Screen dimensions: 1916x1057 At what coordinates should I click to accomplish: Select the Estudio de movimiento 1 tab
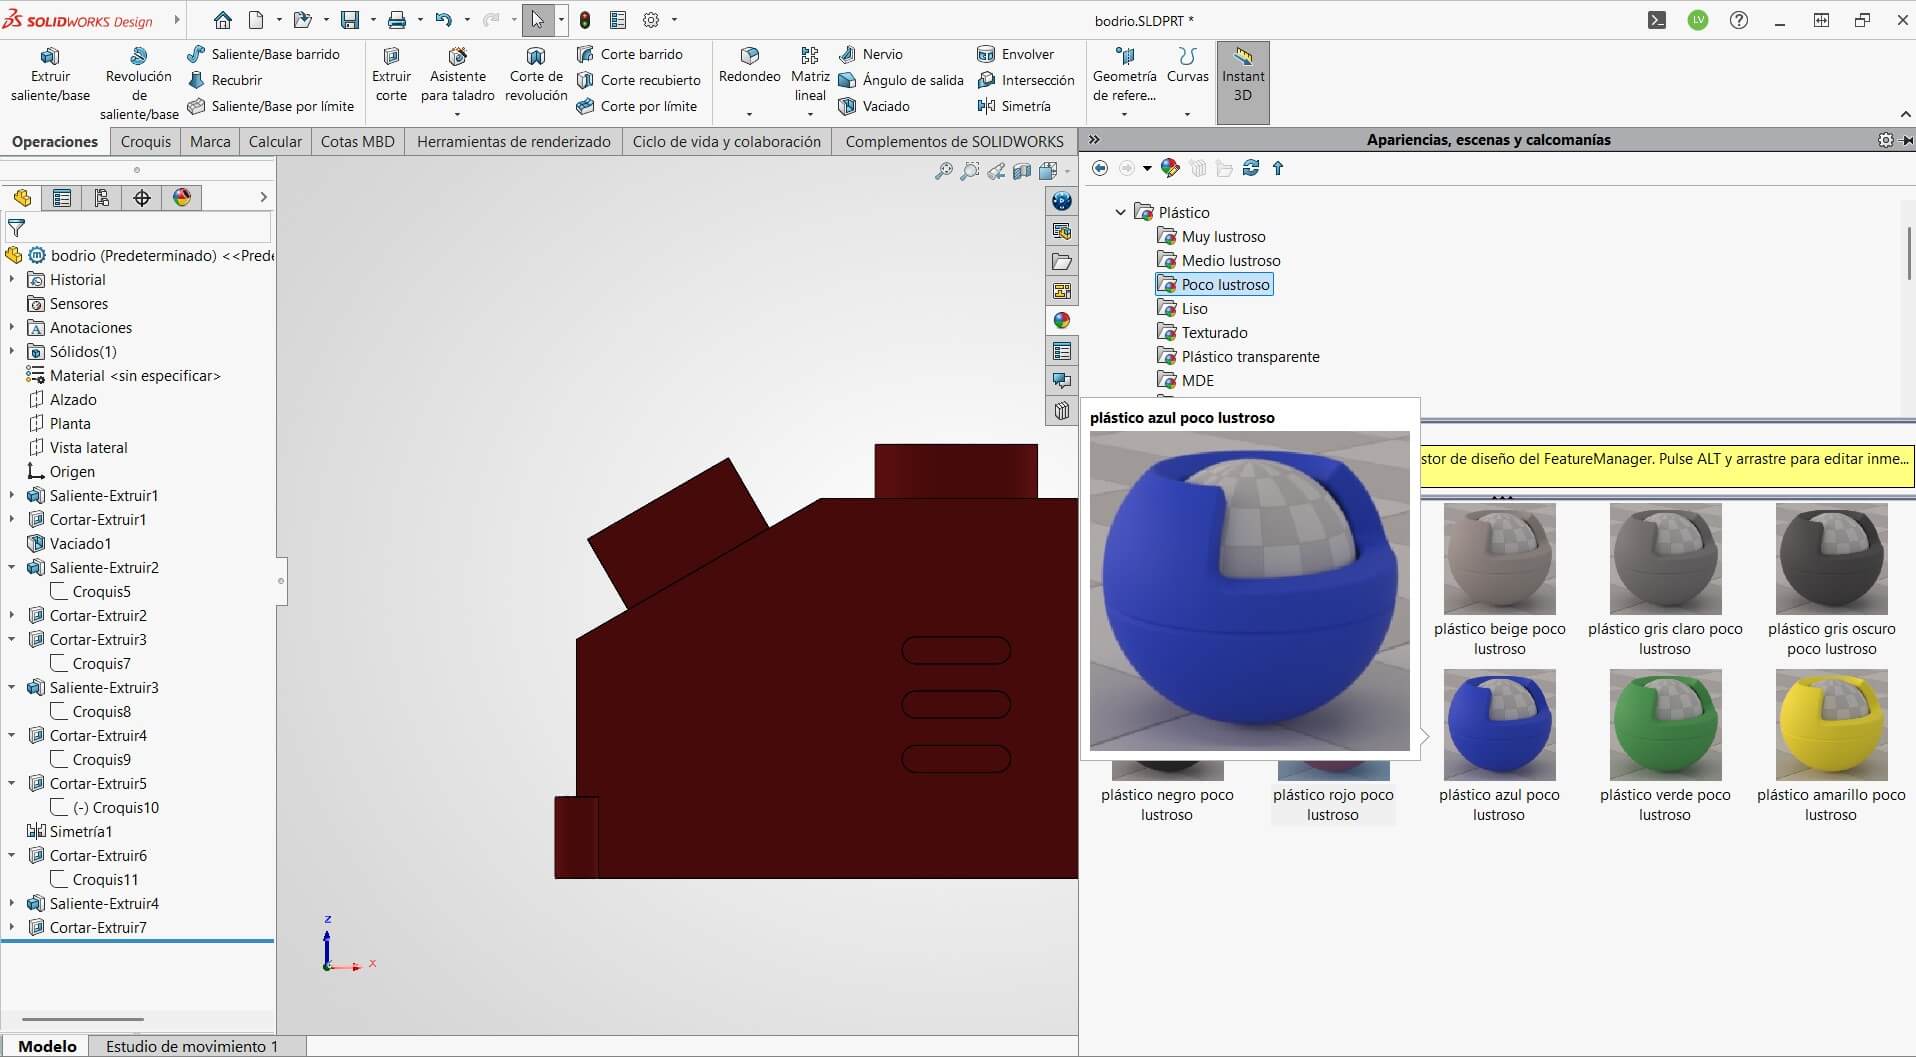(x=192, y=1046)
